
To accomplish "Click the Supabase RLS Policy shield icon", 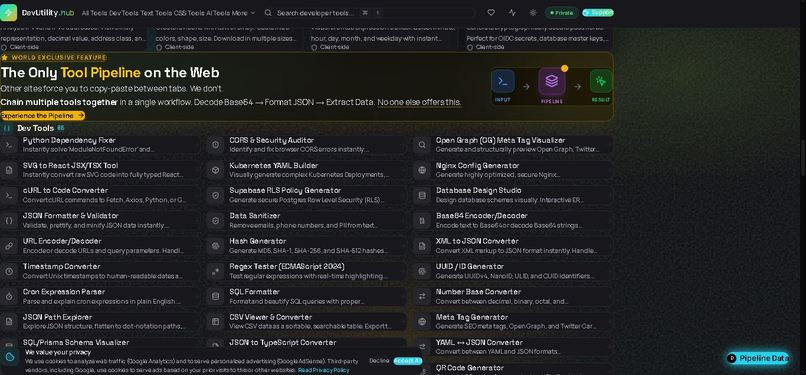I will click(x=215, y=195).
